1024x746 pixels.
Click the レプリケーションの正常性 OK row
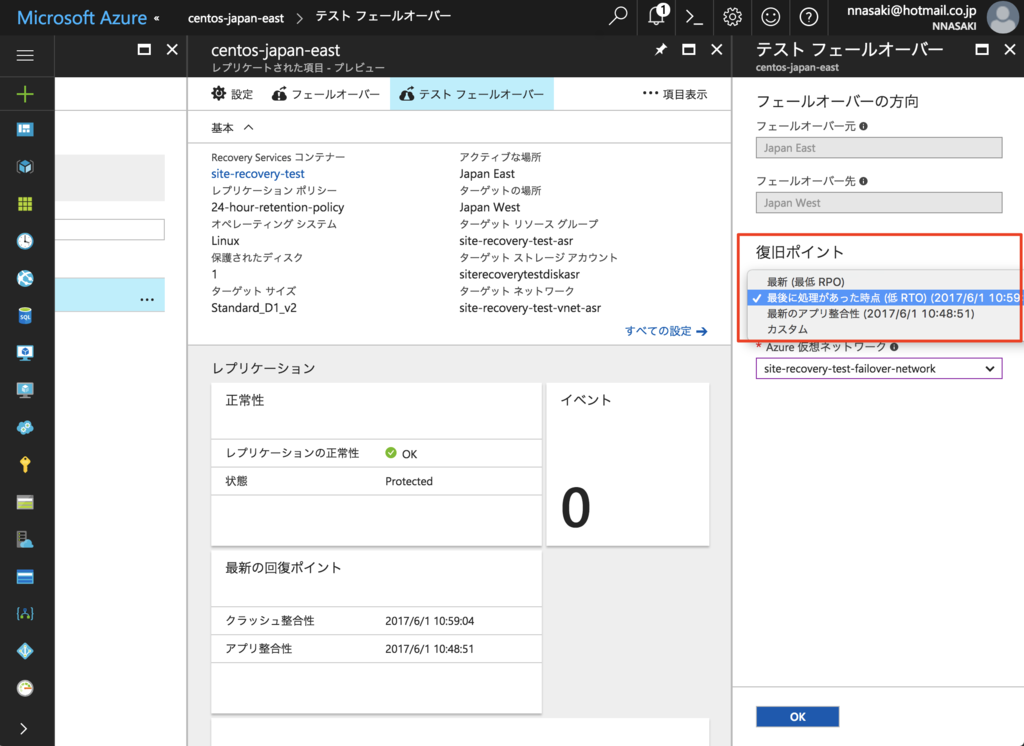pos(376,453)
